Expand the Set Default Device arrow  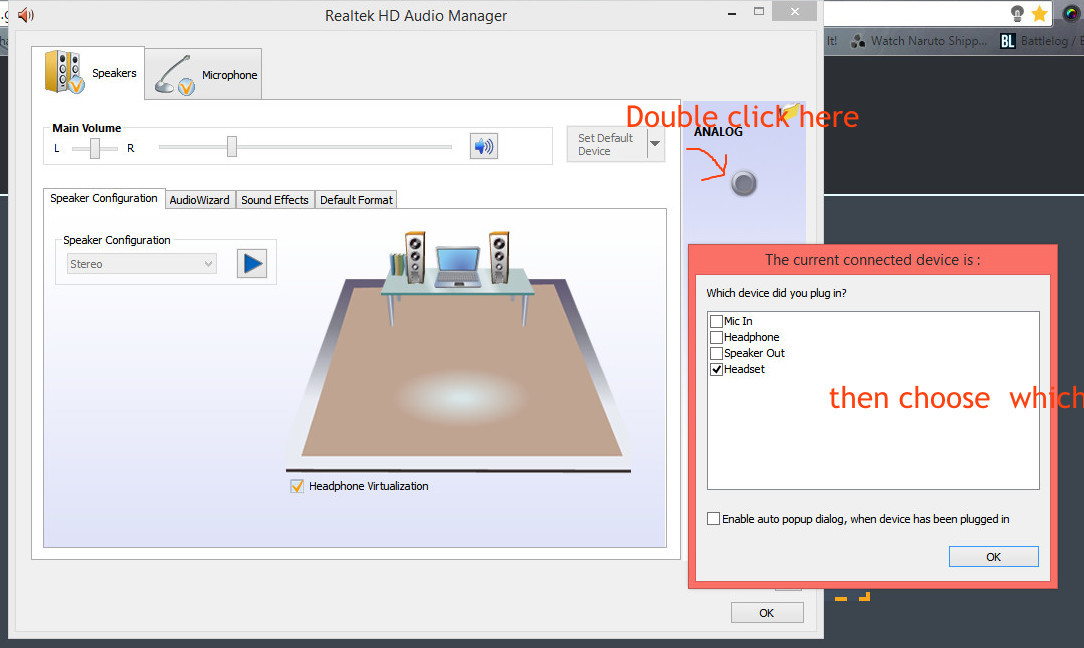(x=655, y=144)
